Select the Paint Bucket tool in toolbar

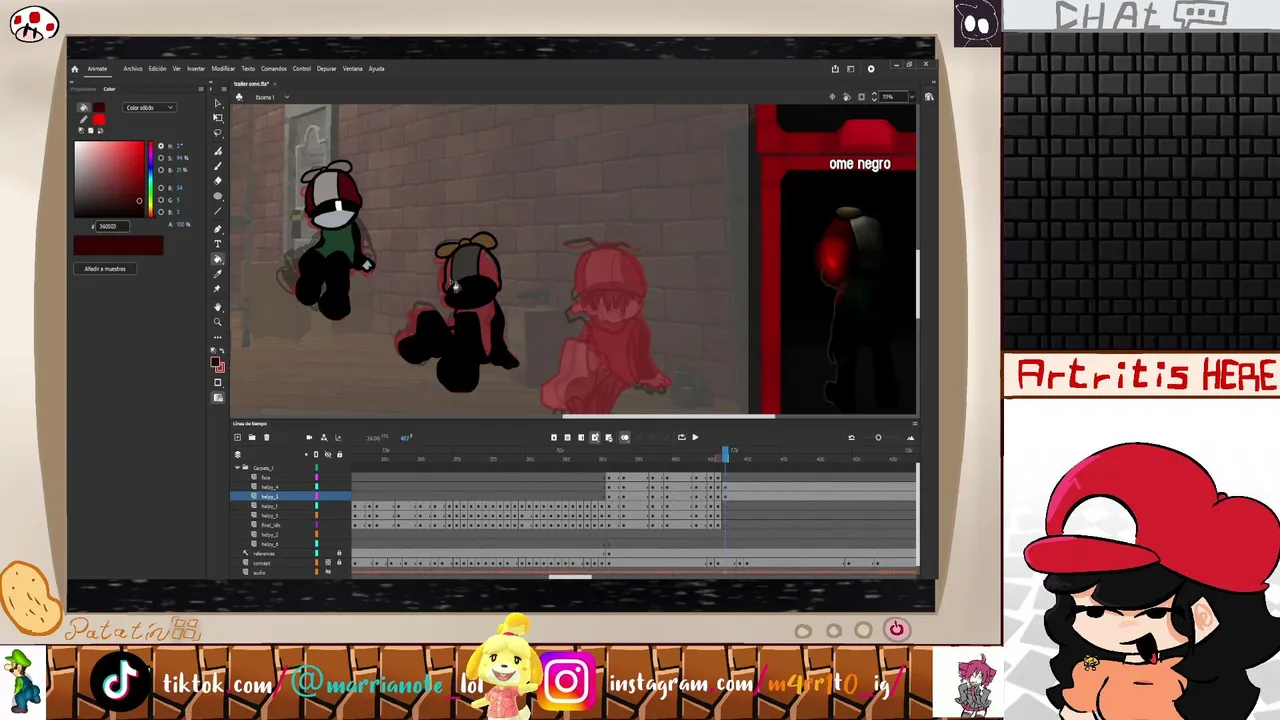(x=218, y=259)
